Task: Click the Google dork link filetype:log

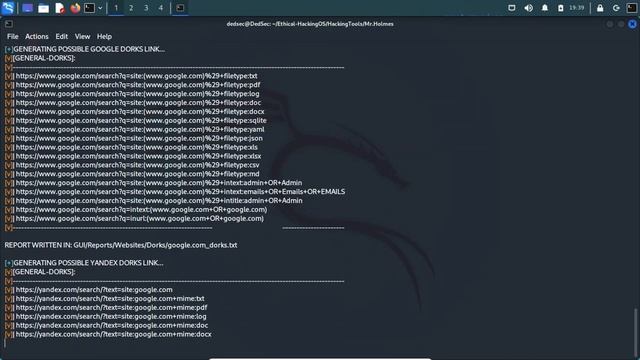Action: (x=137, y=94)
